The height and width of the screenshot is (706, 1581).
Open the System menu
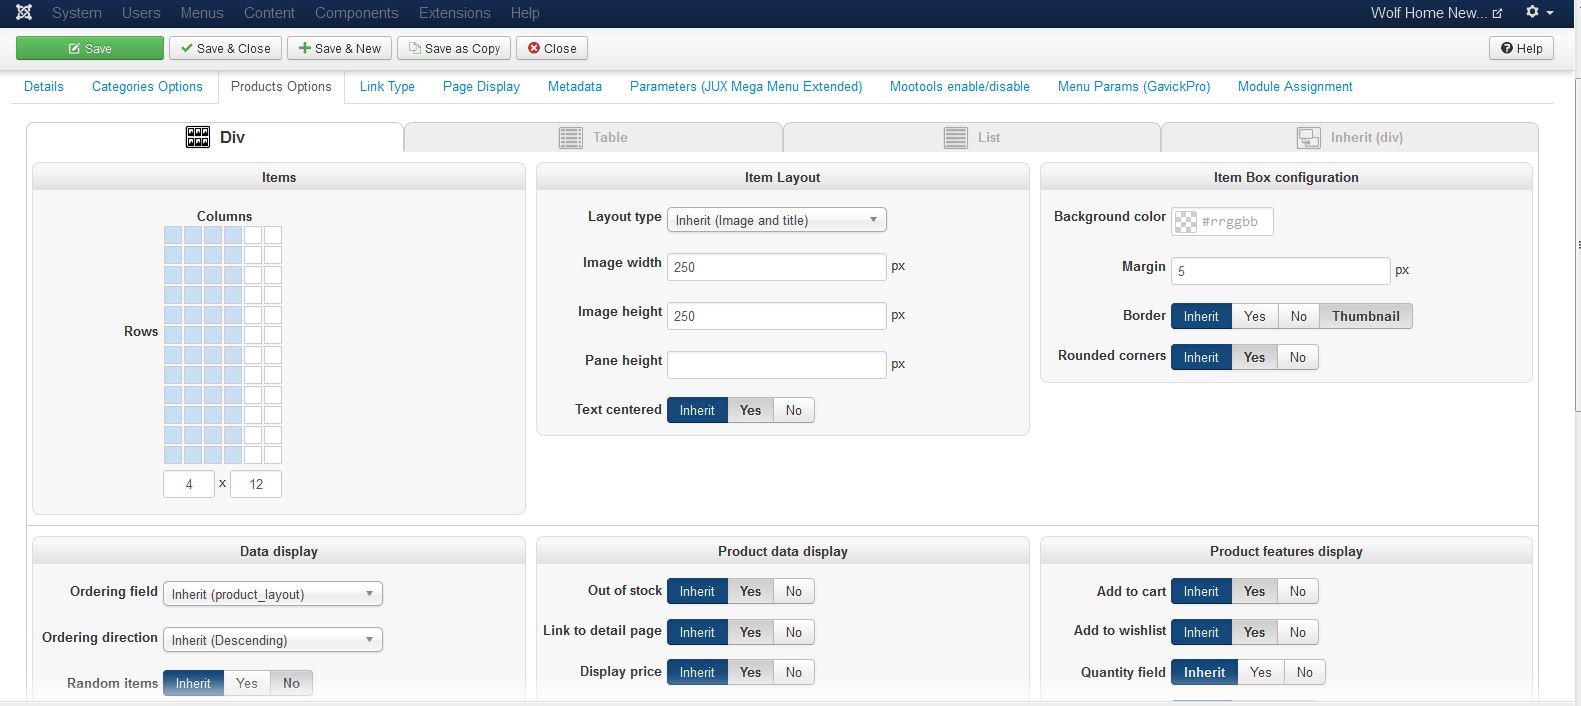(x=77, y=13)
